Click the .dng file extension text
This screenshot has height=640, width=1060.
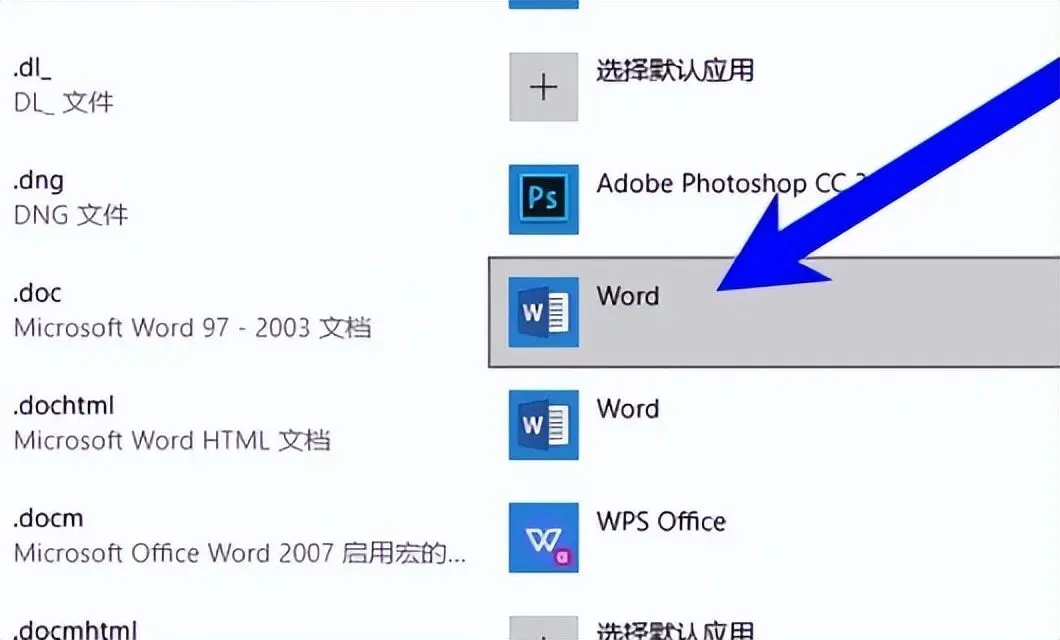(x=39, y=181)
